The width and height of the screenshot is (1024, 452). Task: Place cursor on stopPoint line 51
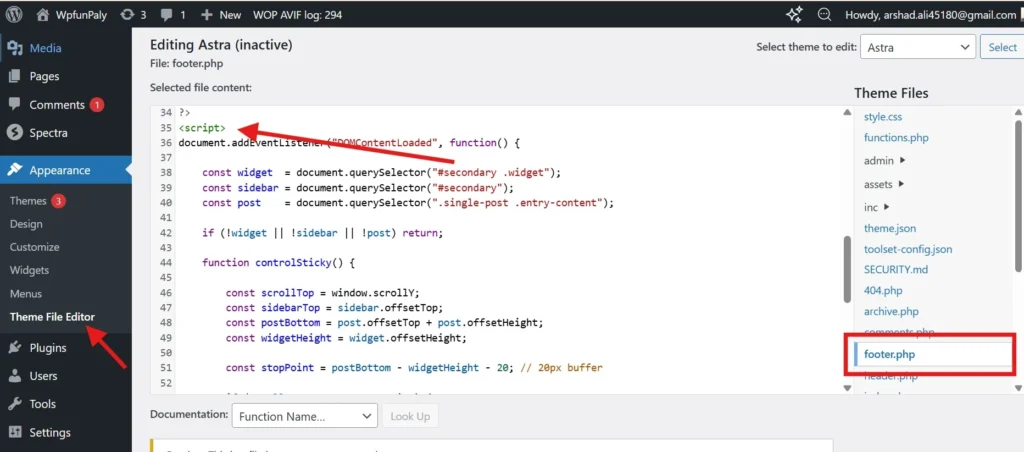pyautogui.click(x=414, y=368)
